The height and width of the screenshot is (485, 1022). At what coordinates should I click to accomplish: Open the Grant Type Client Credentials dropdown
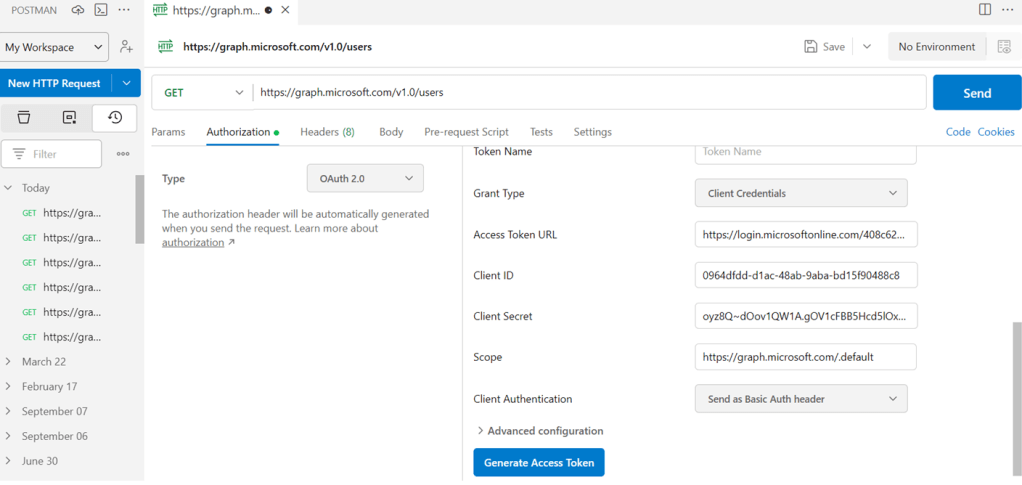800,193
